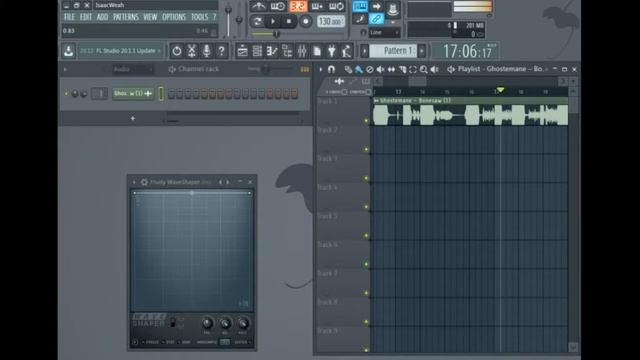Open the plugin picker plug icon
Screen dimensions: 640x360
[332, 51]
